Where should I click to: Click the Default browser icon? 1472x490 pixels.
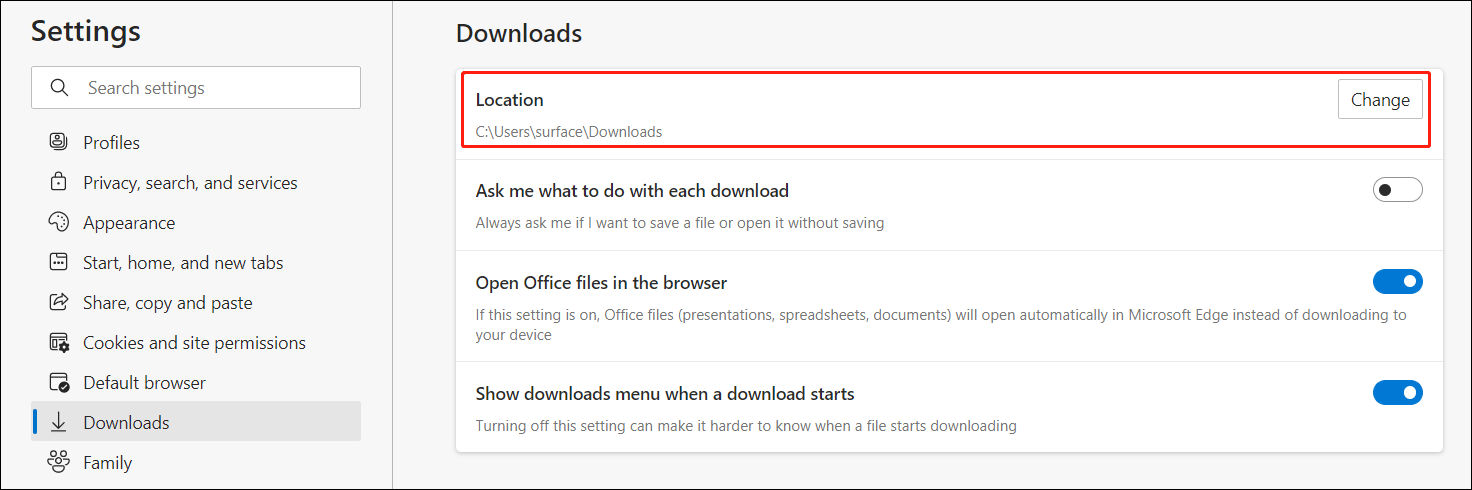58,382
